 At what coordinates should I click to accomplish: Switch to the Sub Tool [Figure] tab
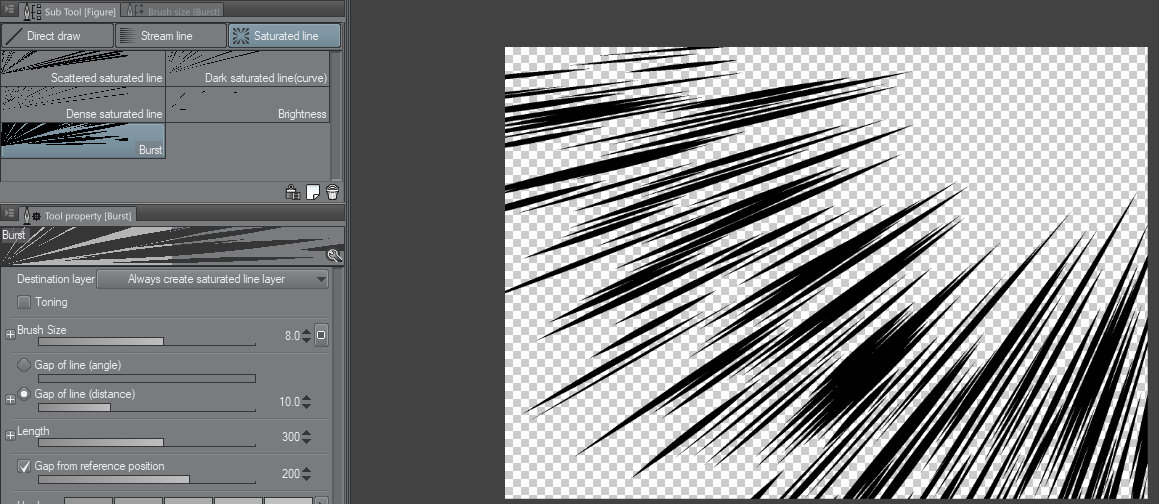(x=71, y=12)
